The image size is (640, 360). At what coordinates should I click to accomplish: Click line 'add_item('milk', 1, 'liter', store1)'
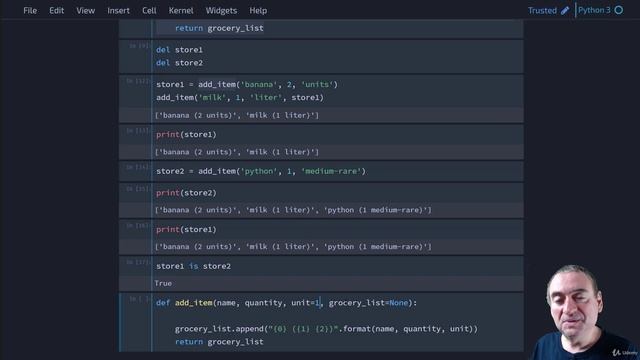240,98
